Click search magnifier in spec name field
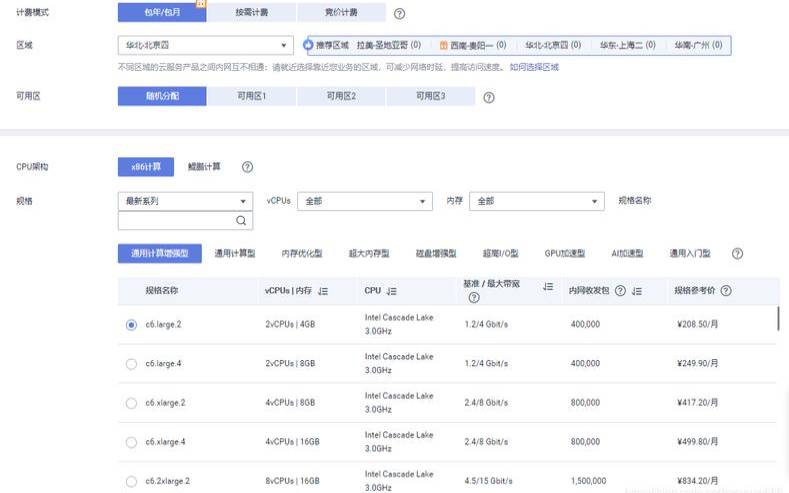This screenshot has height=493, width=789. click(x=241, y=220)
